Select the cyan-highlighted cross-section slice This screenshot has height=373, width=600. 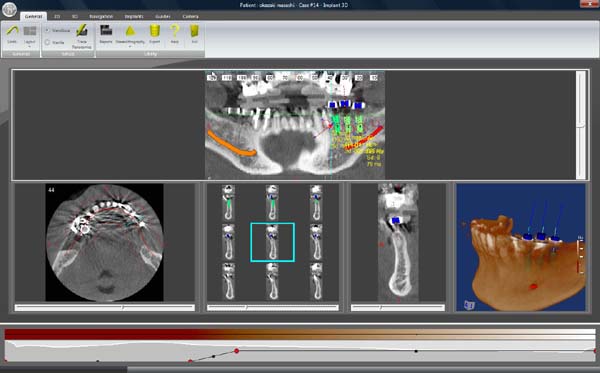(x=272, y=243)
